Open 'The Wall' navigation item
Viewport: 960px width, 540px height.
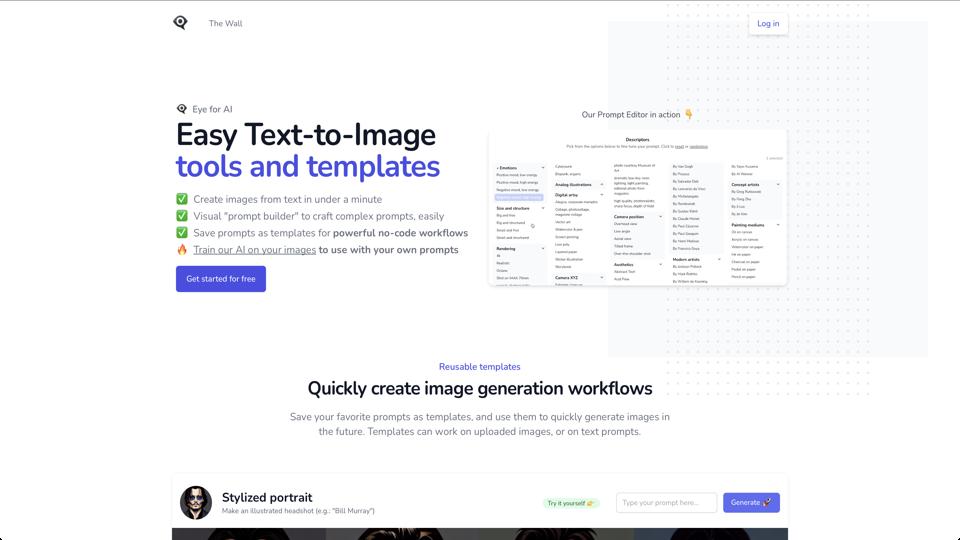(225, 23)
